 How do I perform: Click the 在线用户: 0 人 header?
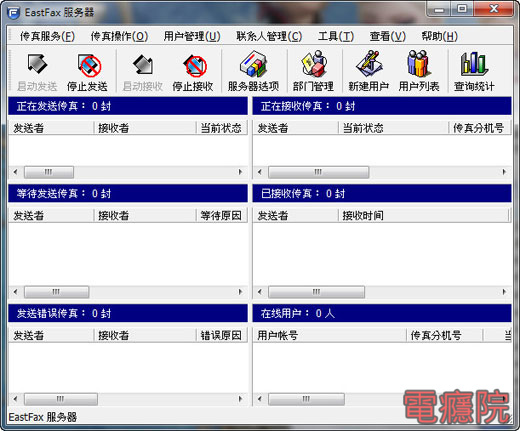coord(382,313)
